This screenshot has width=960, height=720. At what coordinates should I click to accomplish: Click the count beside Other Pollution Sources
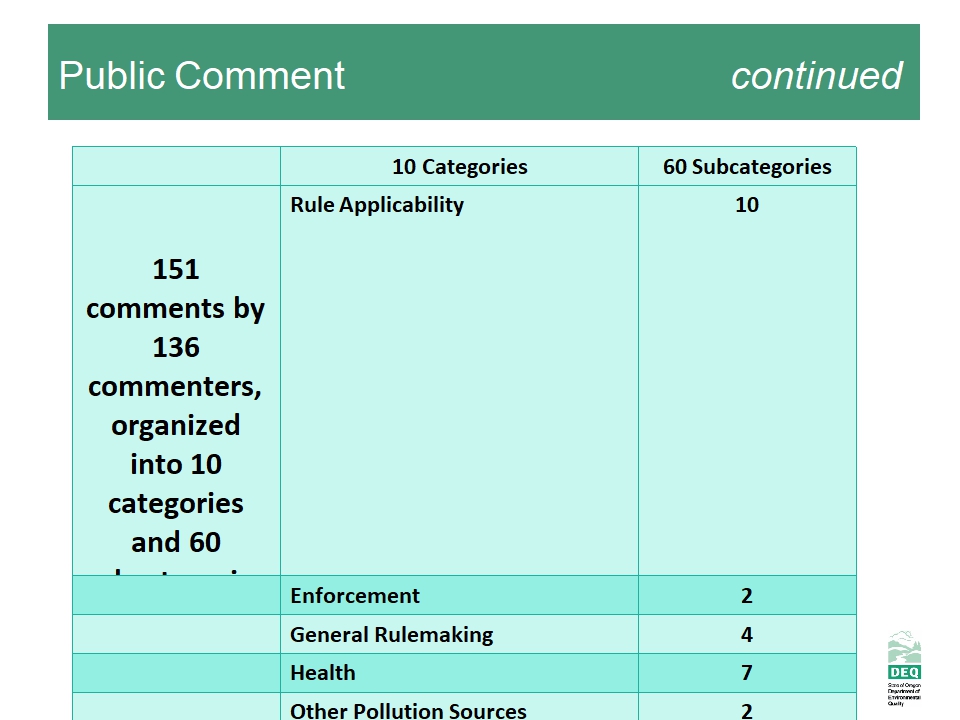click(747, 709)
